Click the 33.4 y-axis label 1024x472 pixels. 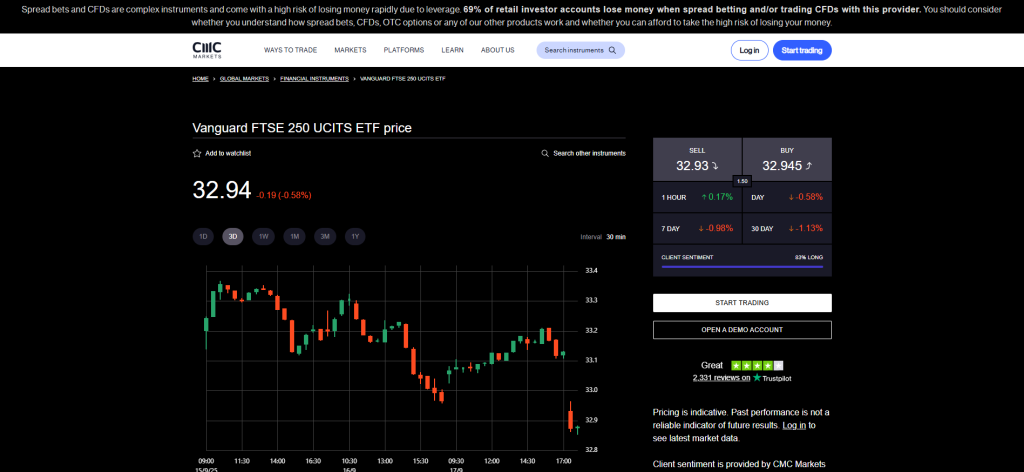593,270
